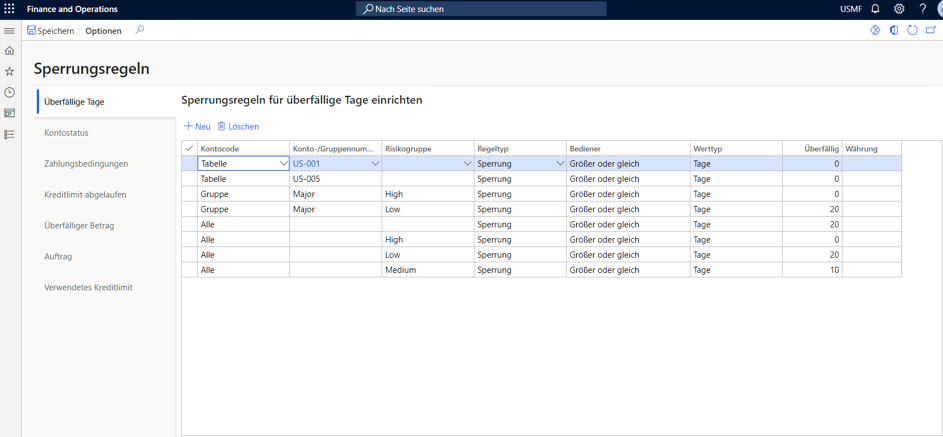943x437 pixels.
Task: Refresh the page using the refresh icon
Action: click(x=912, y=31)
